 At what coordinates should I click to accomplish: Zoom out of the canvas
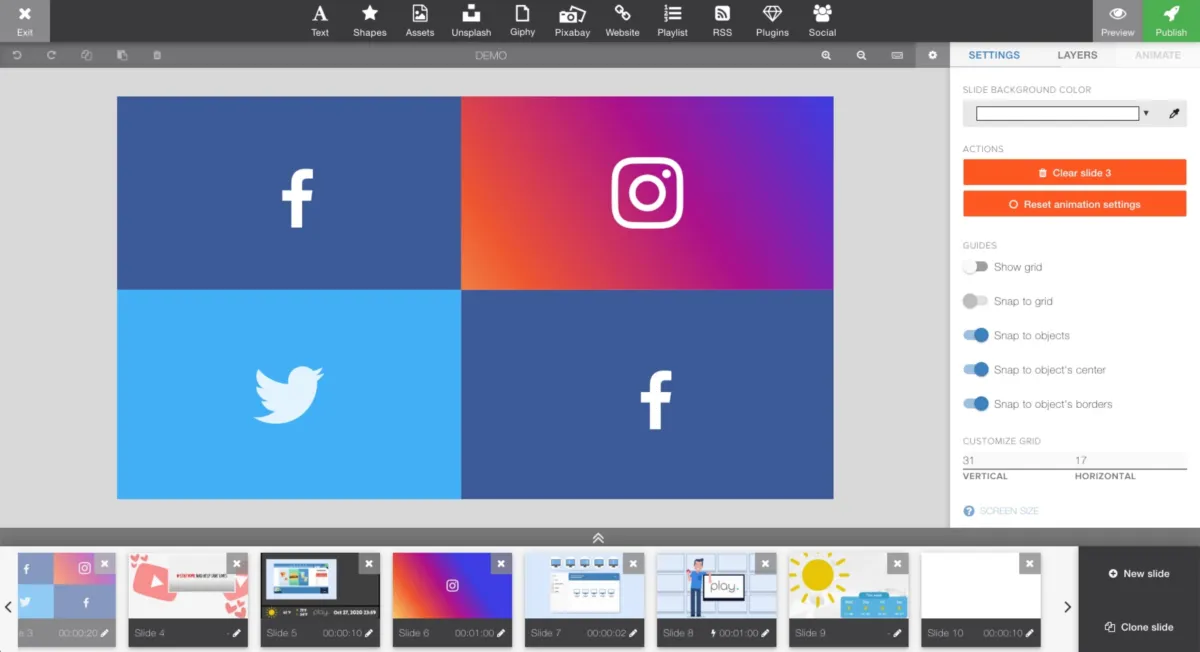(x=861, y=55)
